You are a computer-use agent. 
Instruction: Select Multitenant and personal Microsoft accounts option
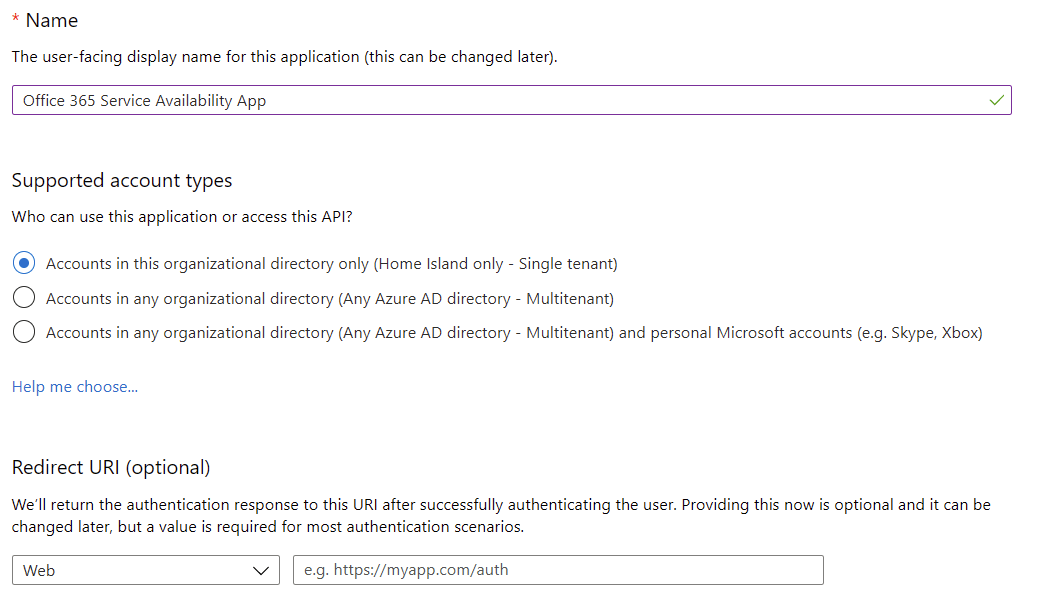(24, 332)
